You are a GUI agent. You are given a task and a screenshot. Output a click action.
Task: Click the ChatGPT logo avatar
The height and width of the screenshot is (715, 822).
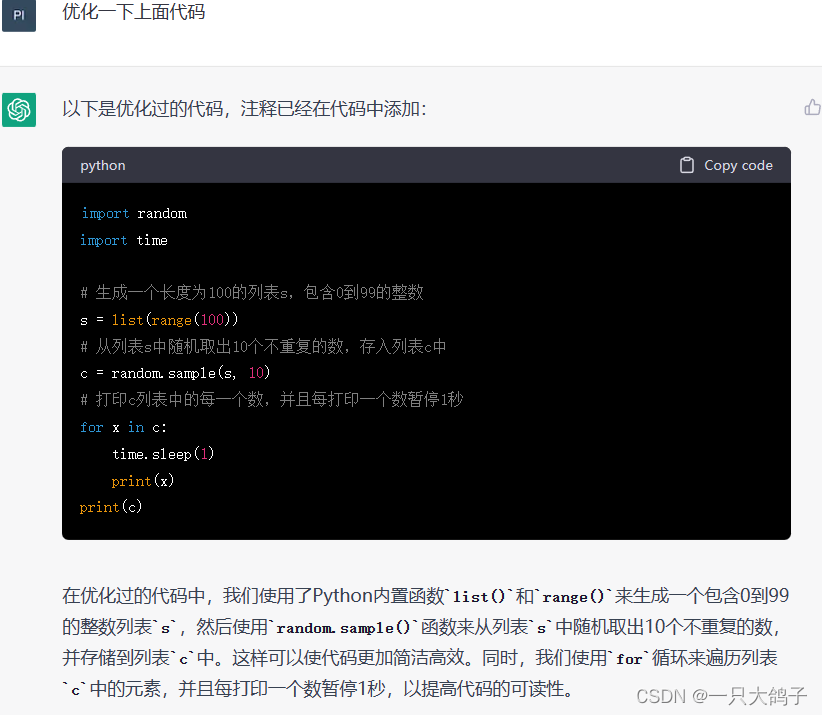click(19, 110)
